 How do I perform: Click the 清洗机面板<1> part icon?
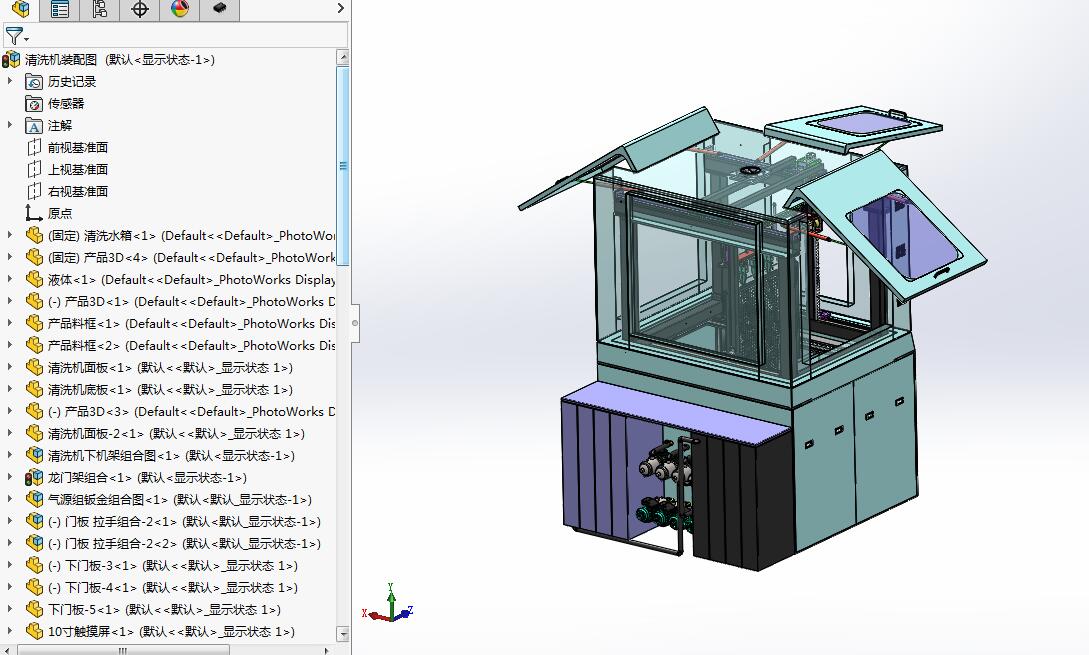[x=34, y=367]
